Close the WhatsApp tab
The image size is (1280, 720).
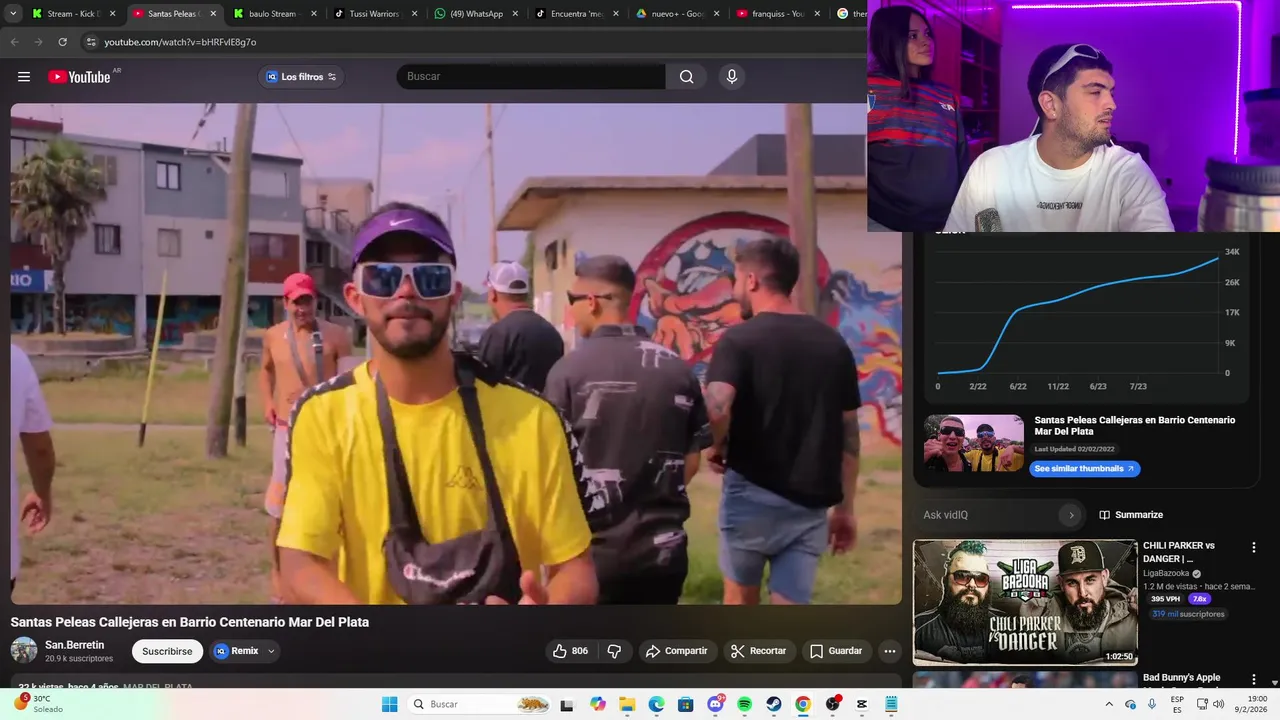515,14
